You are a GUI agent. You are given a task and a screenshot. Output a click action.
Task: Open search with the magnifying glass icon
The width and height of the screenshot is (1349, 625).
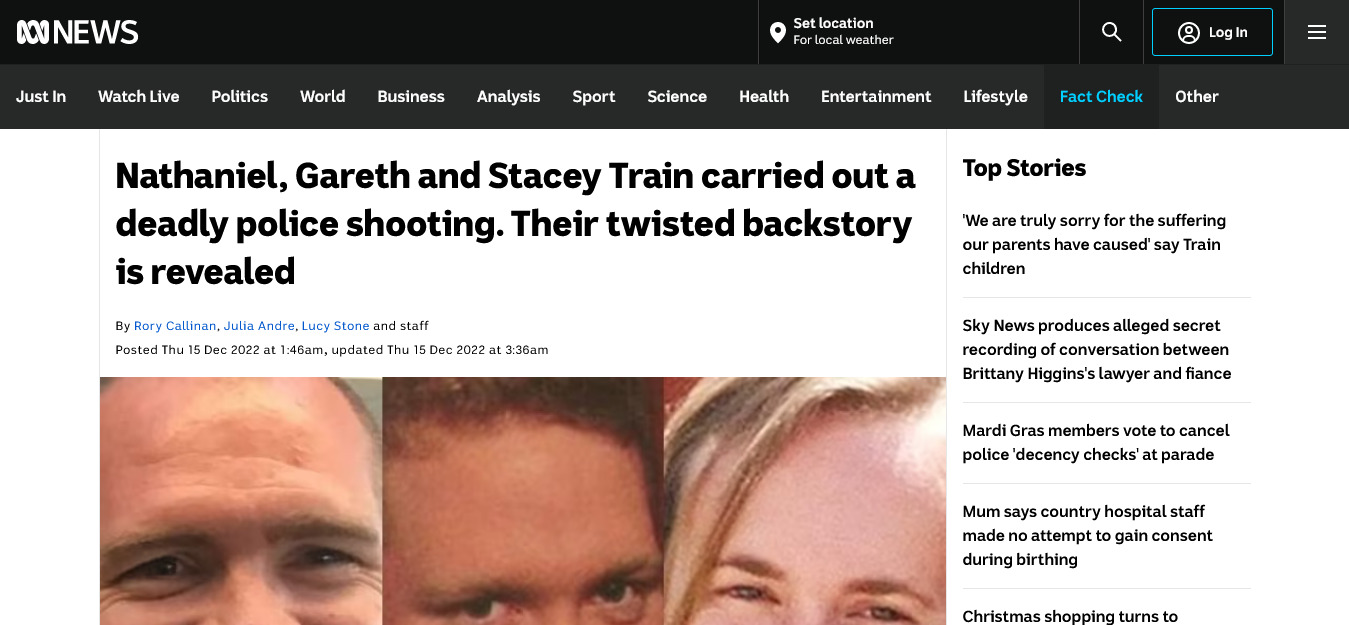1111,32
